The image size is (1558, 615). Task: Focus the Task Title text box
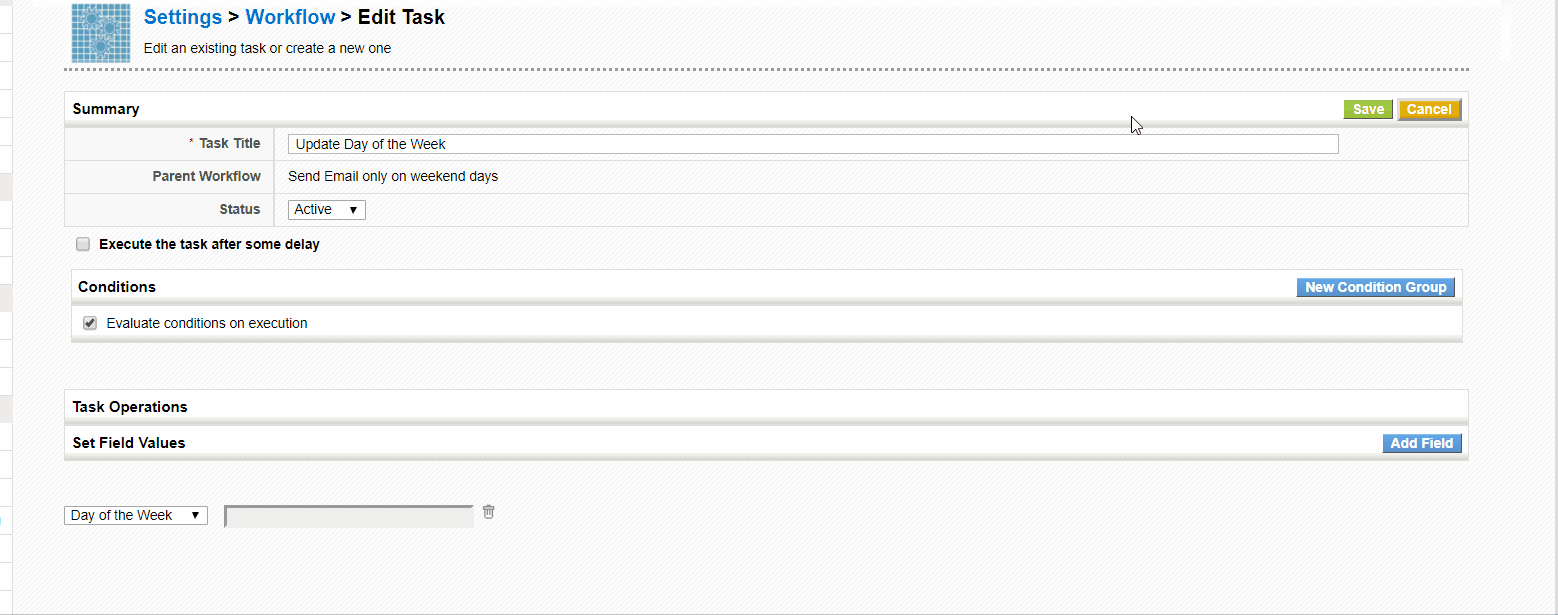(812, 144)
